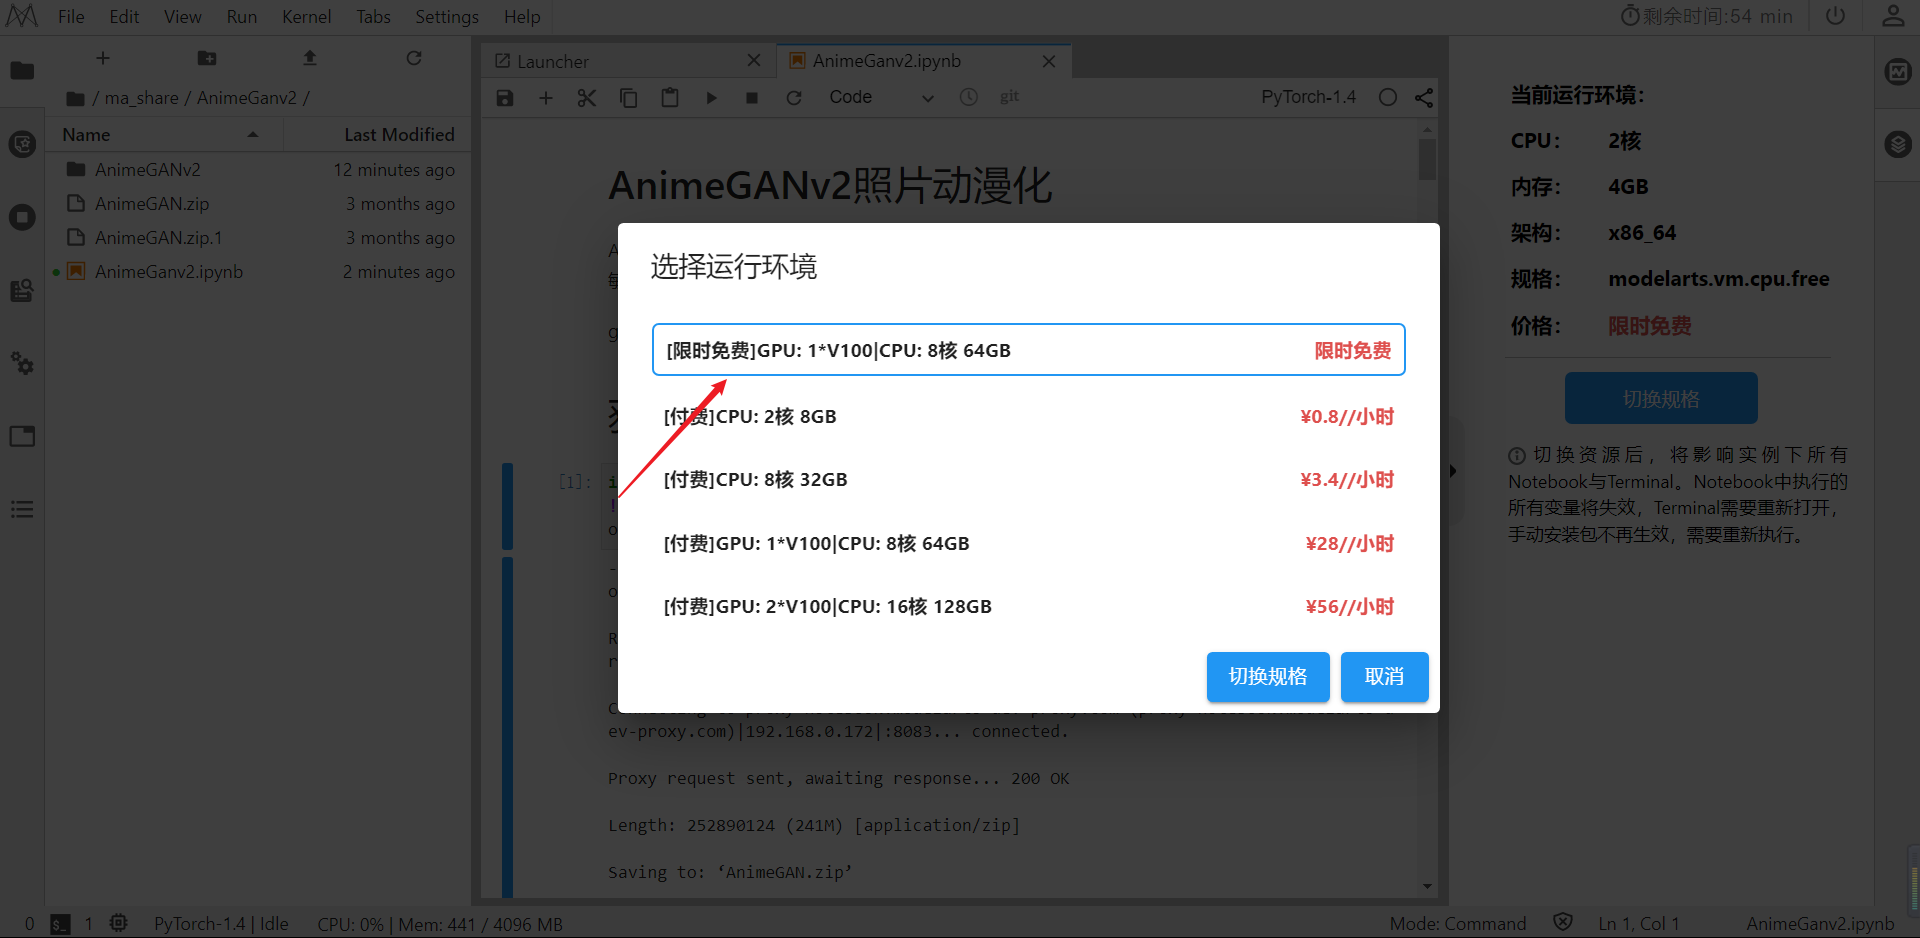The height and width of the screenshot is (938, 1920).
Task: Close the AnimeGanv2.ipynb tab
Action: tap(1049, 61)
